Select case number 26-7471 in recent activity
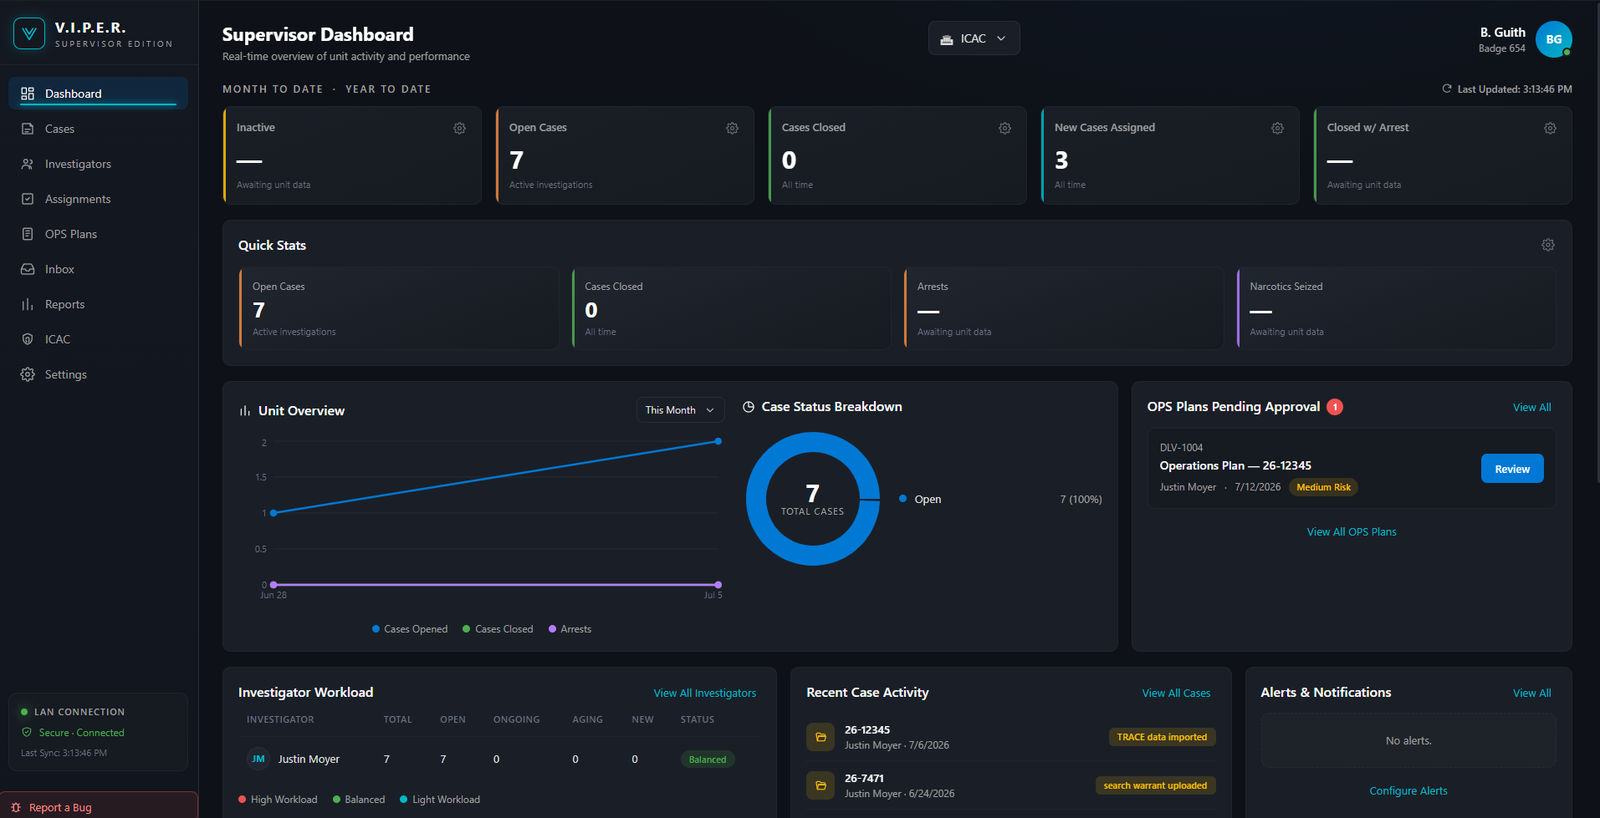Image resolution: width=1600 pixels, height=818 pixels. (864, 778)
